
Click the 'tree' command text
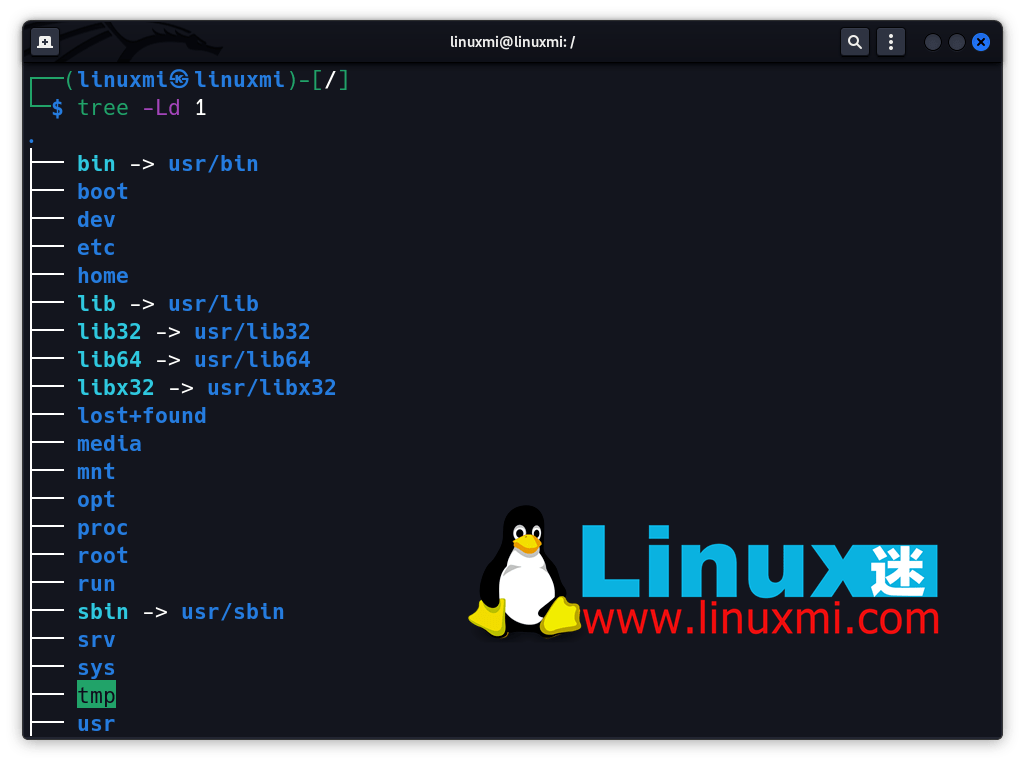[x=103, y=107]
